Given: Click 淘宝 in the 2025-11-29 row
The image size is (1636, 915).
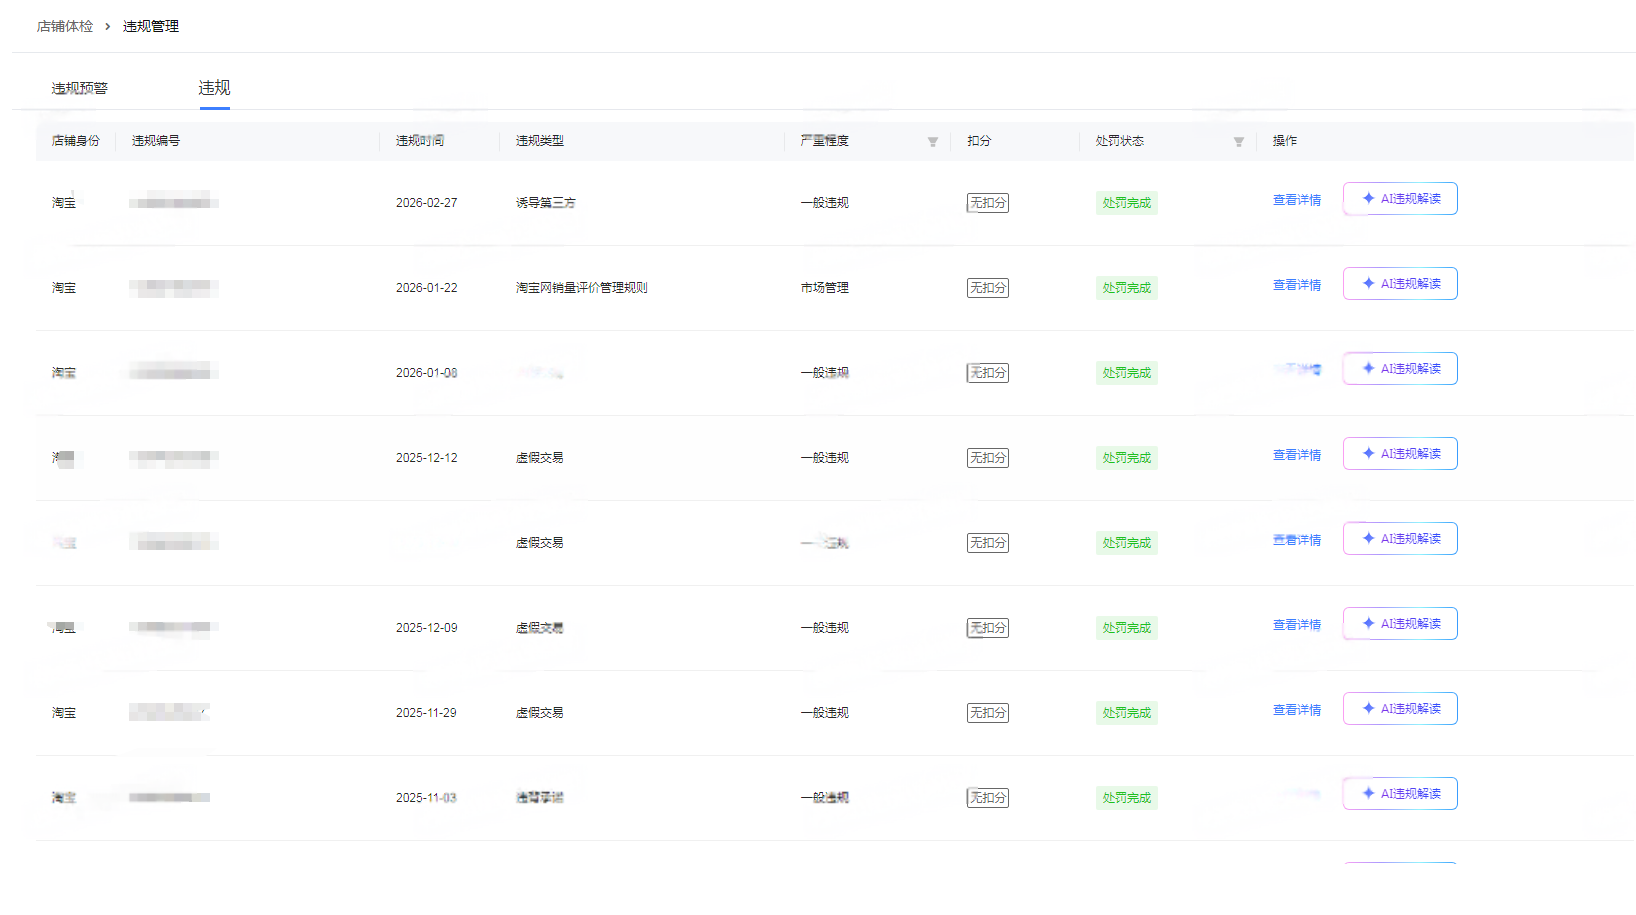Looking at the screenshot, I should [x=64, y=713].
